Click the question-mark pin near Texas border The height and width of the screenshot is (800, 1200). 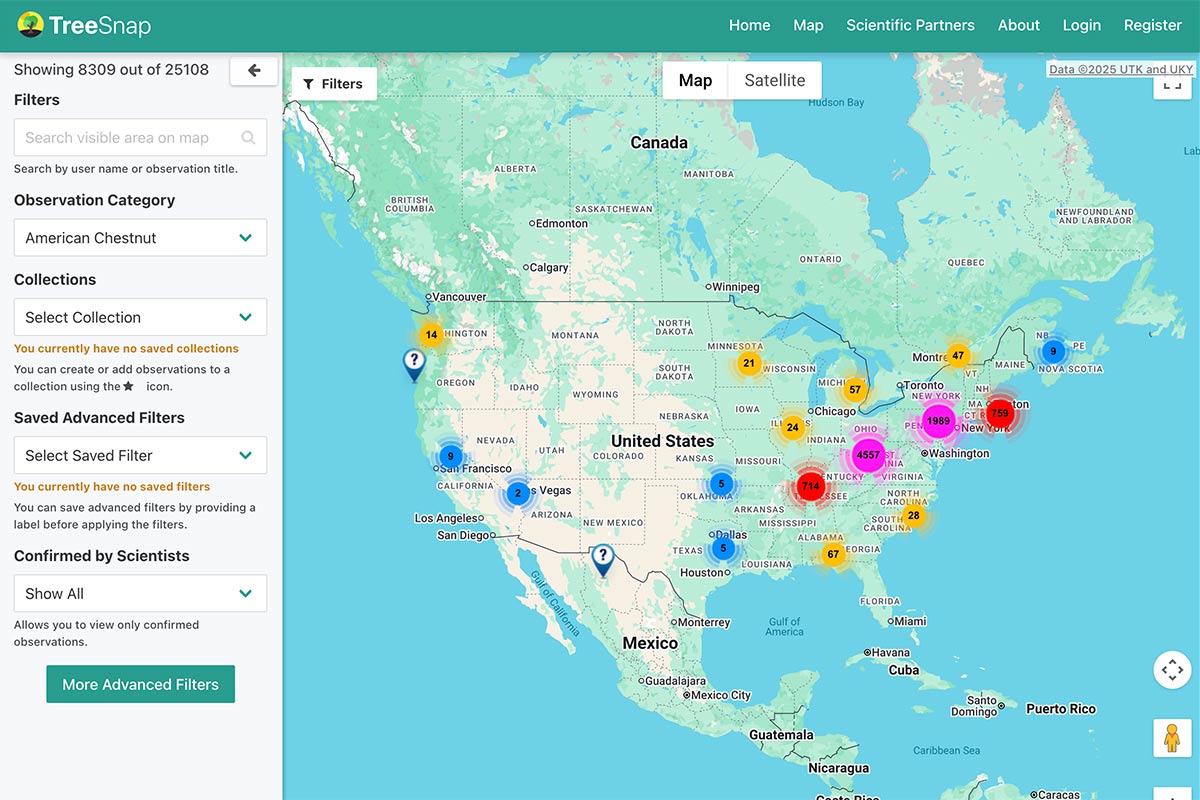(x=602, y=558)
